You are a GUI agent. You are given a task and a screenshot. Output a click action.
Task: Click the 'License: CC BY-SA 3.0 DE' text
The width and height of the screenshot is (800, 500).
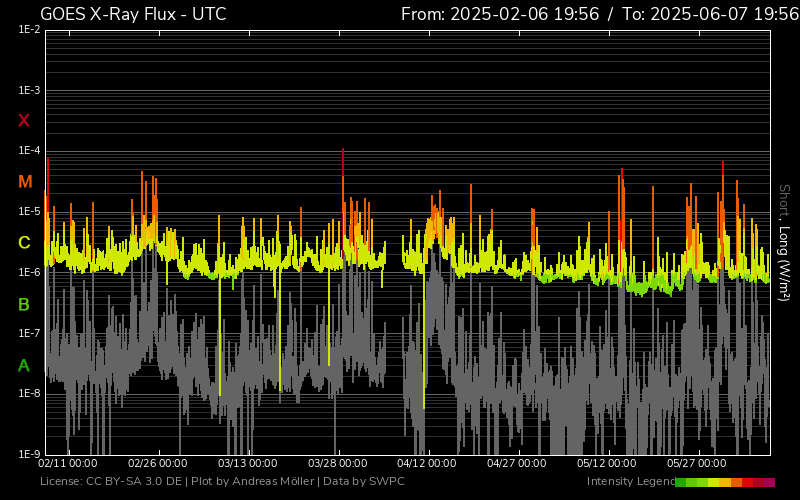coord(111,481)
